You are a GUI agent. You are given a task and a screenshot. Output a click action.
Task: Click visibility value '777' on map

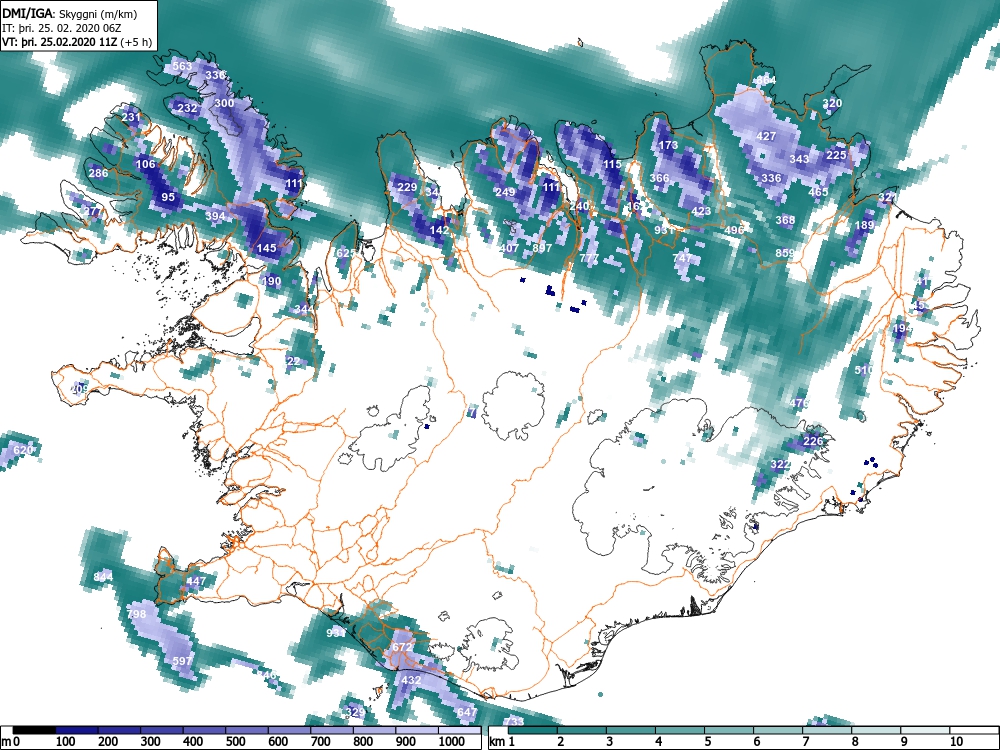(x=589, y=258)
